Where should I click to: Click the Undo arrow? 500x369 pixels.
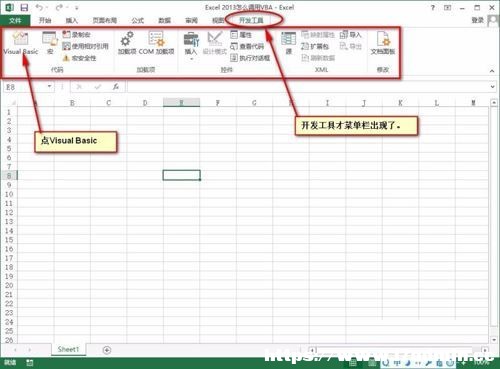39,7
